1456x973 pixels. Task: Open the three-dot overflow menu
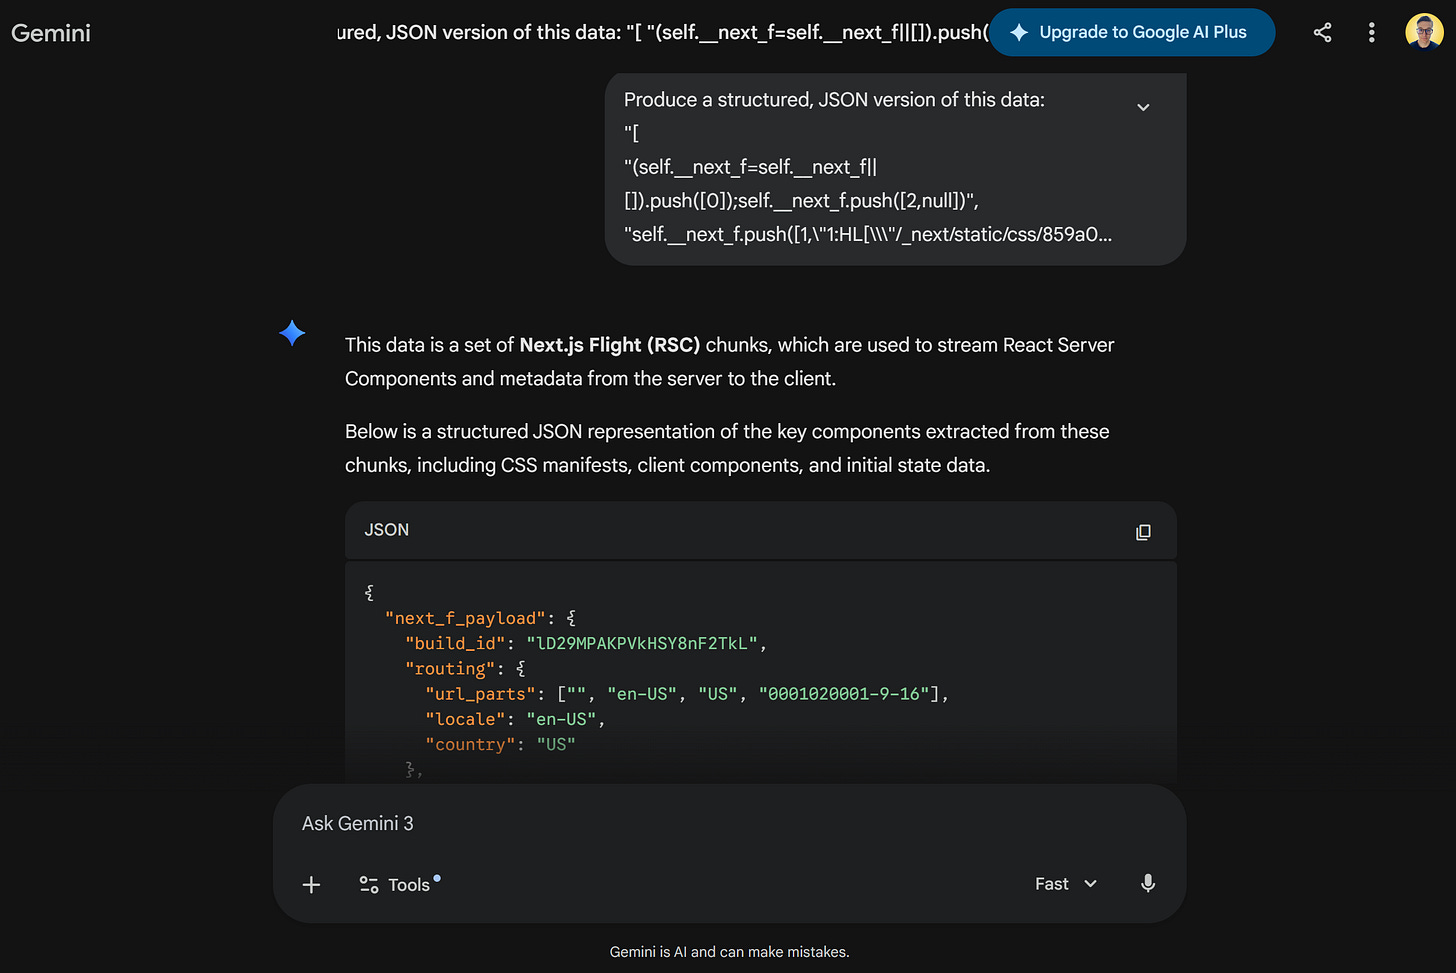click(x=1371, y=32)
